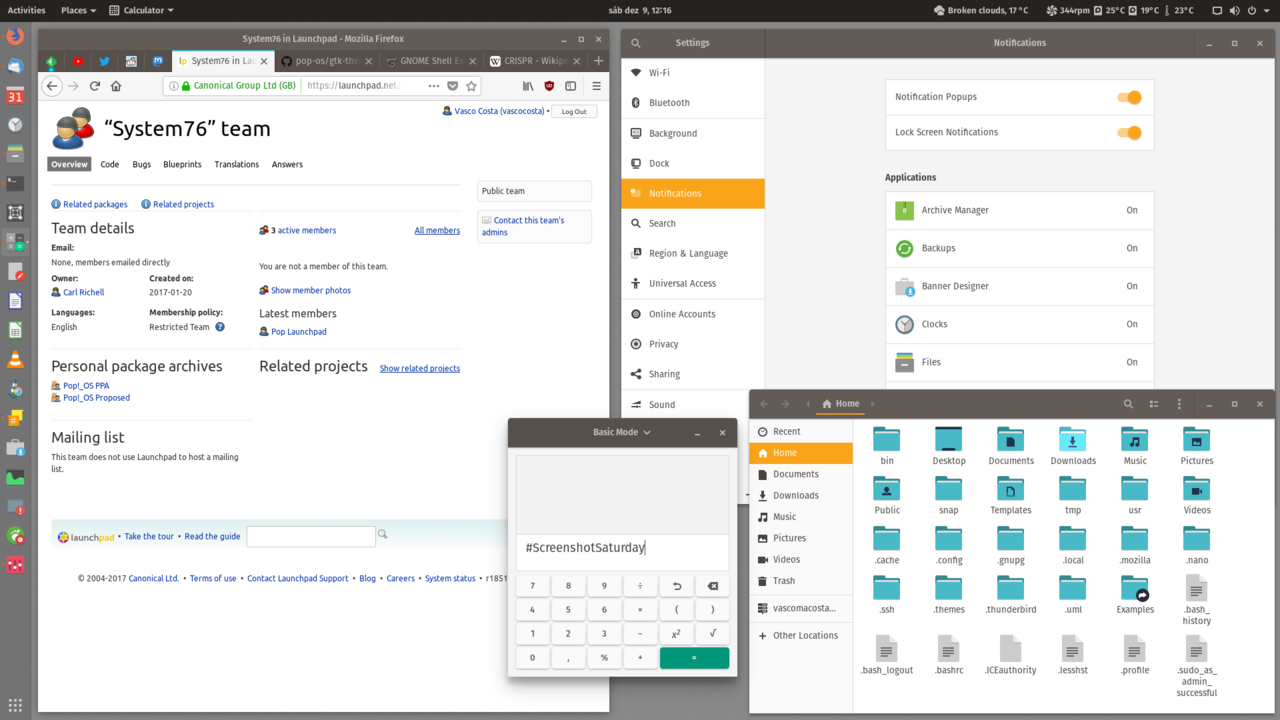
Task: Switch to the Bugs tab on Launchpad
Action: tap(141, 164)
